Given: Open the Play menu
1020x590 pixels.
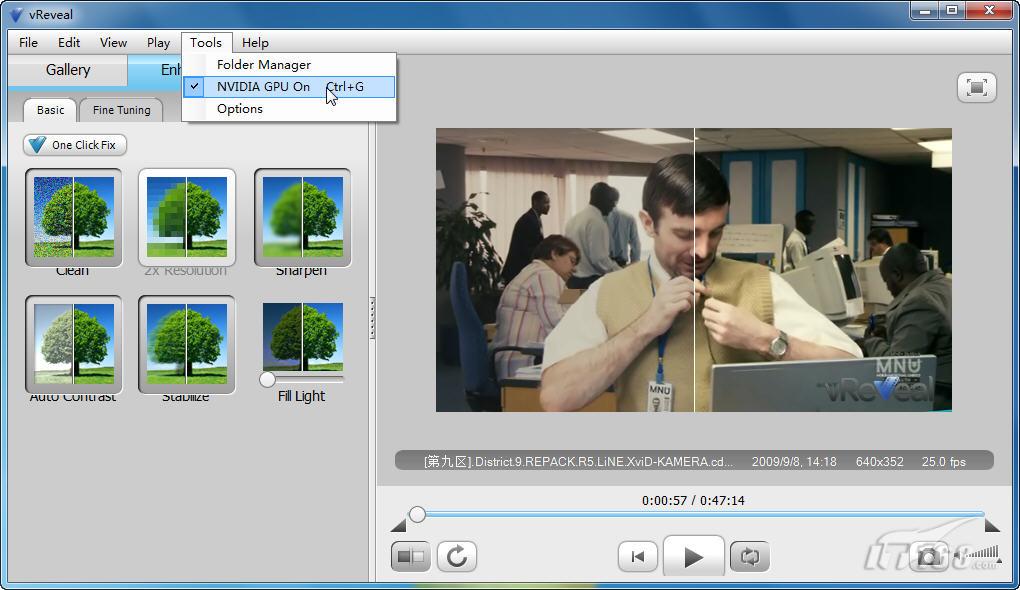Looking at the screenshot, I should click(158, 42).
